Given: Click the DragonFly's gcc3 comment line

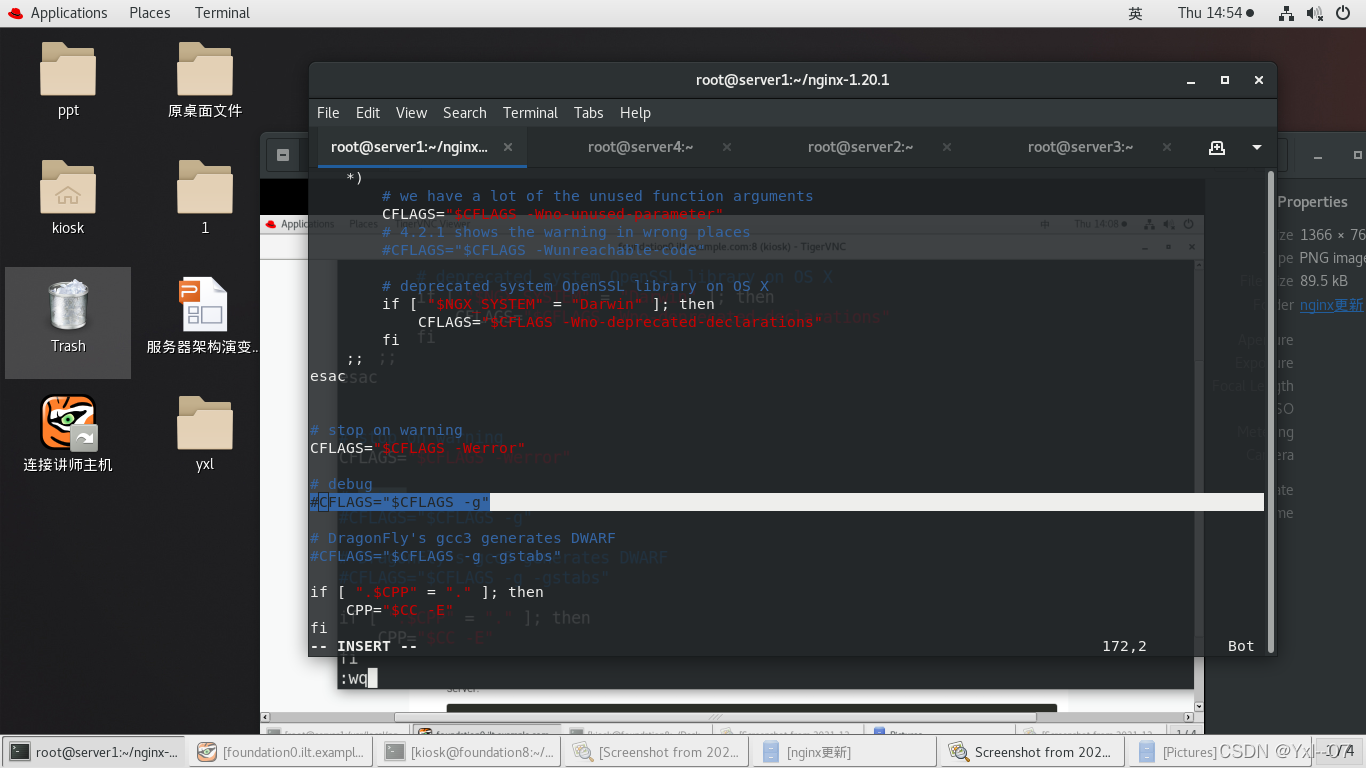Looking at the screenshot, I should (x=463, y=538).
